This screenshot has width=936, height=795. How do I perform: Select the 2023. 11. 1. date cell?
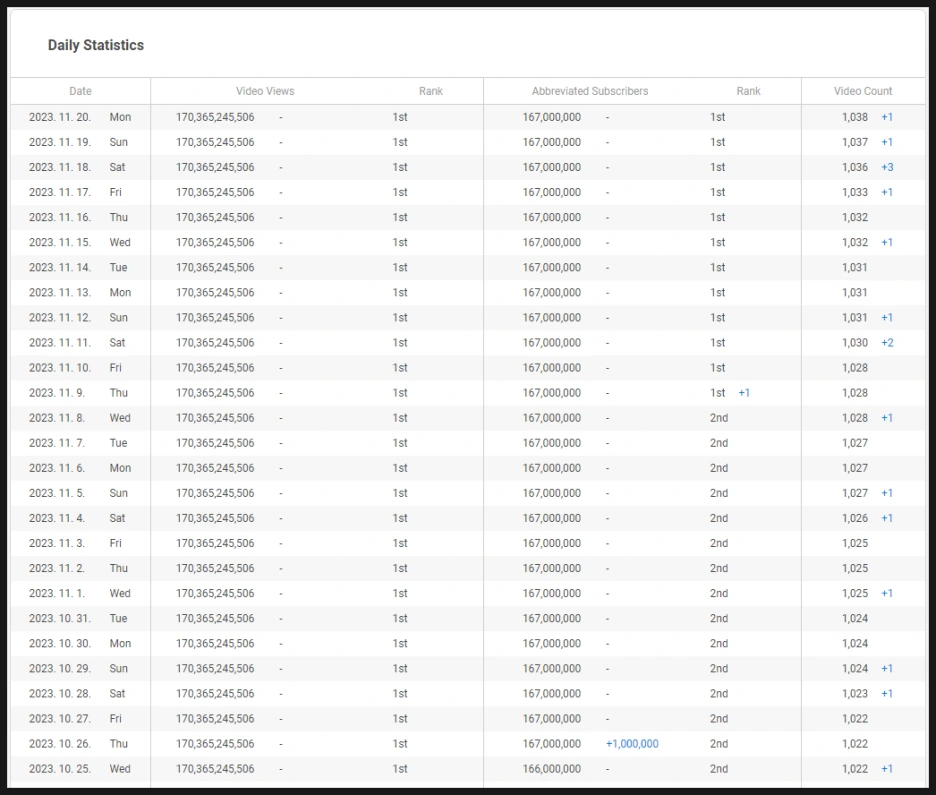57,593
